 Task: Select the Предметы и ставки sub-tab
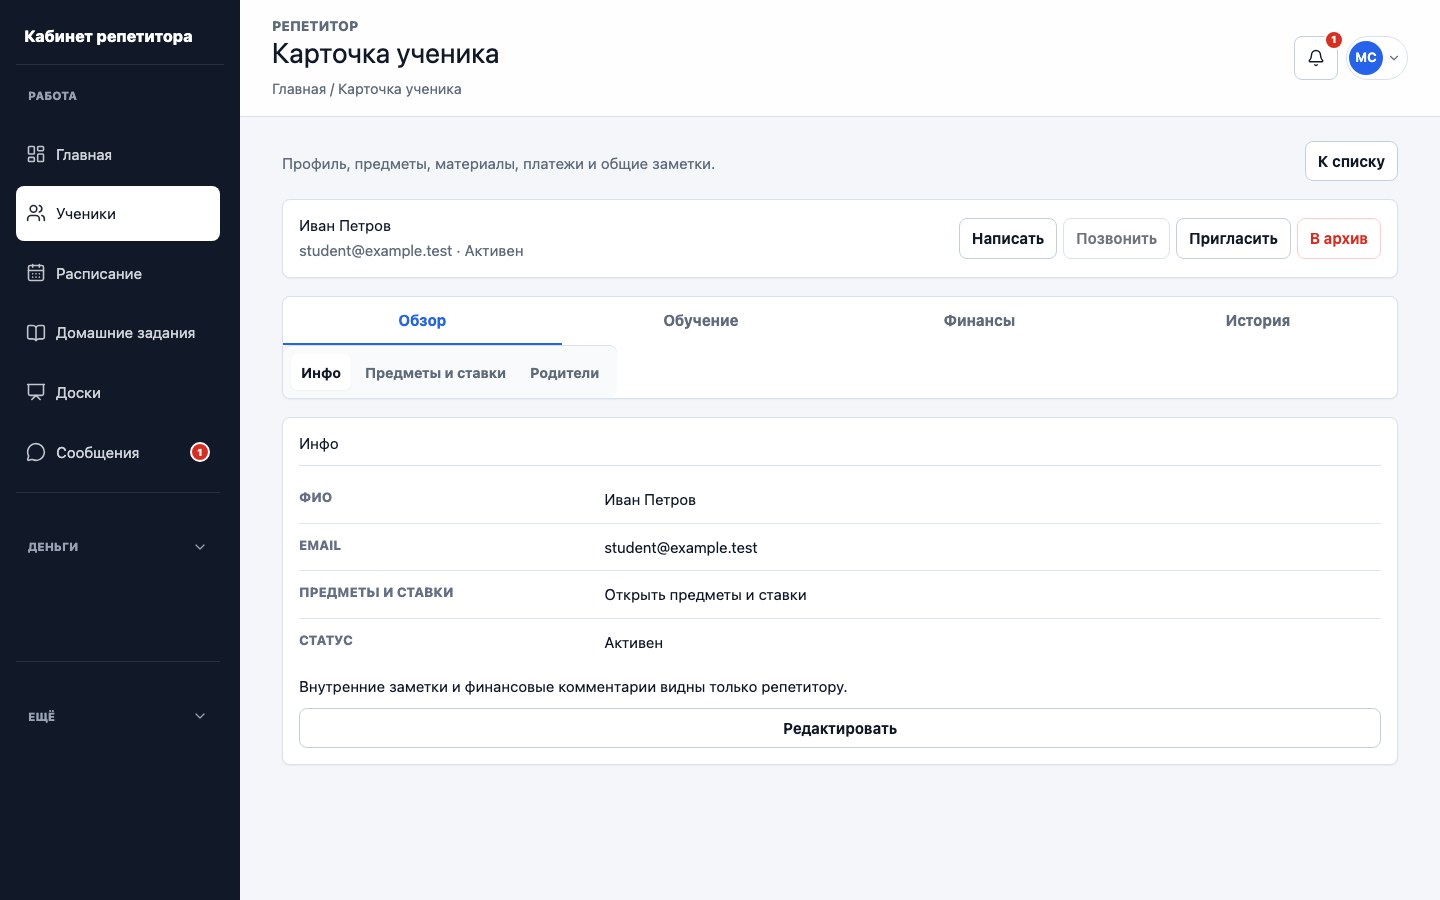click(435, 373)
